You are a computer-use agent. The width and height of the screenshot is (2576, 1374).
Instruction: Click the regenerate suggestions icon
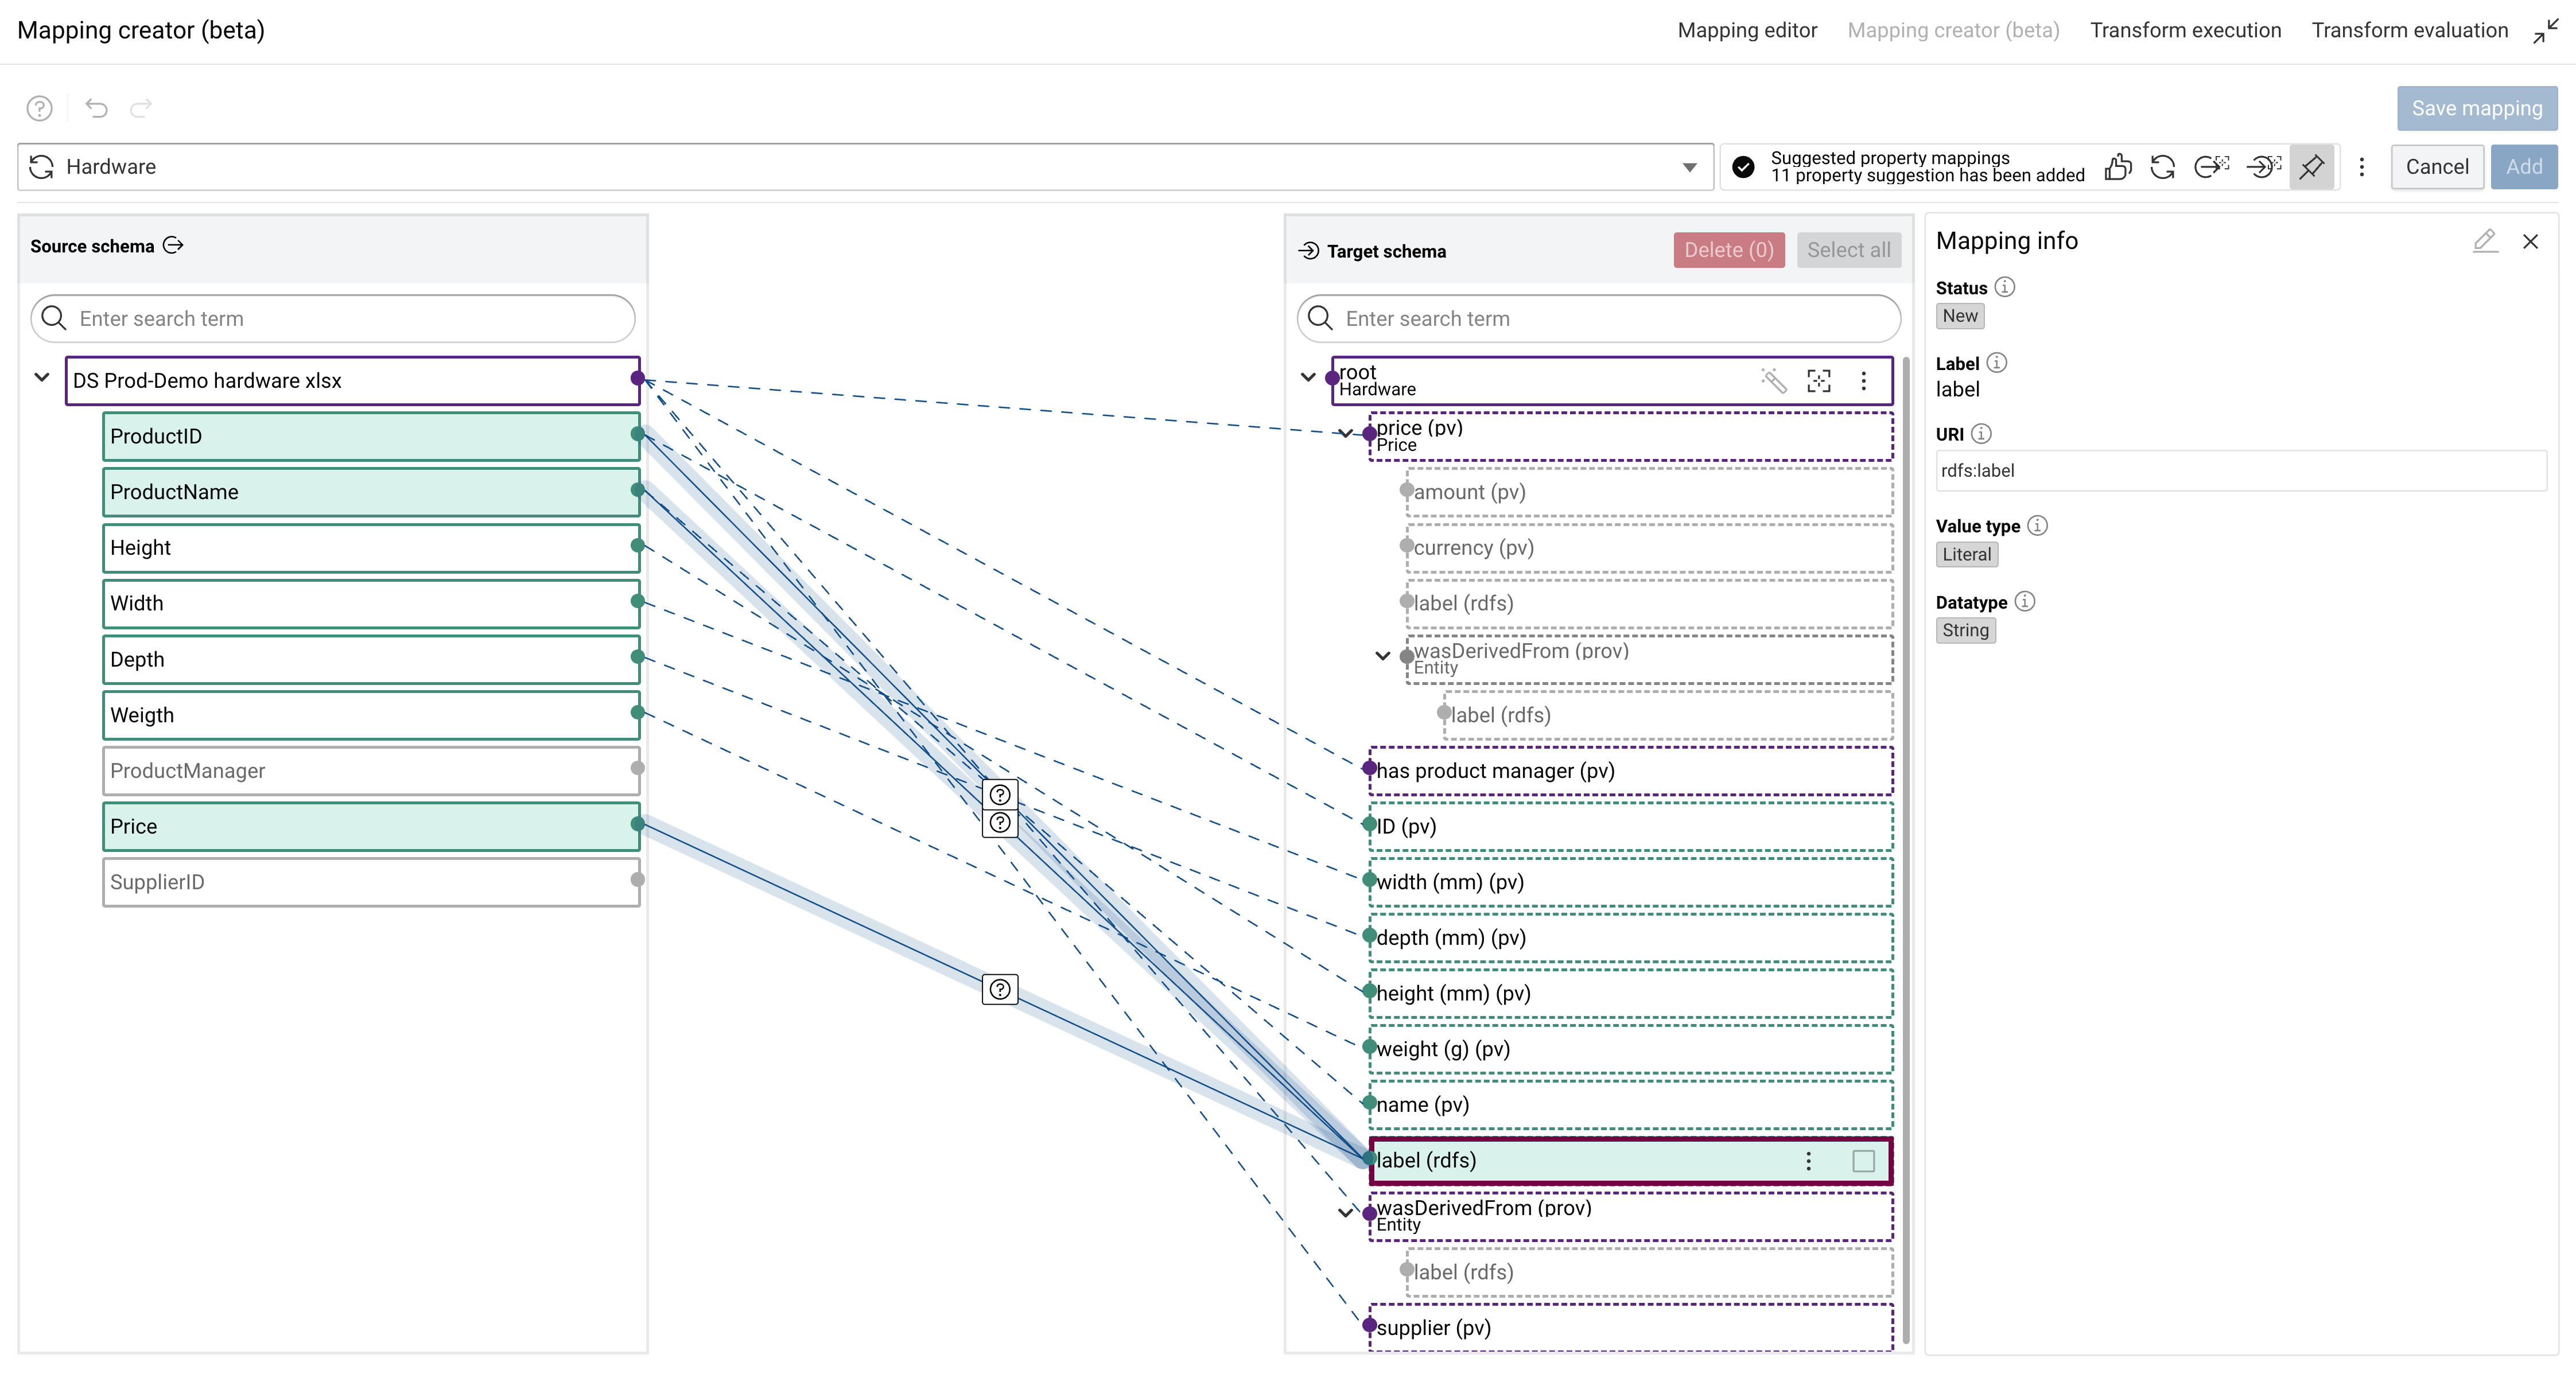(2162, 166)
